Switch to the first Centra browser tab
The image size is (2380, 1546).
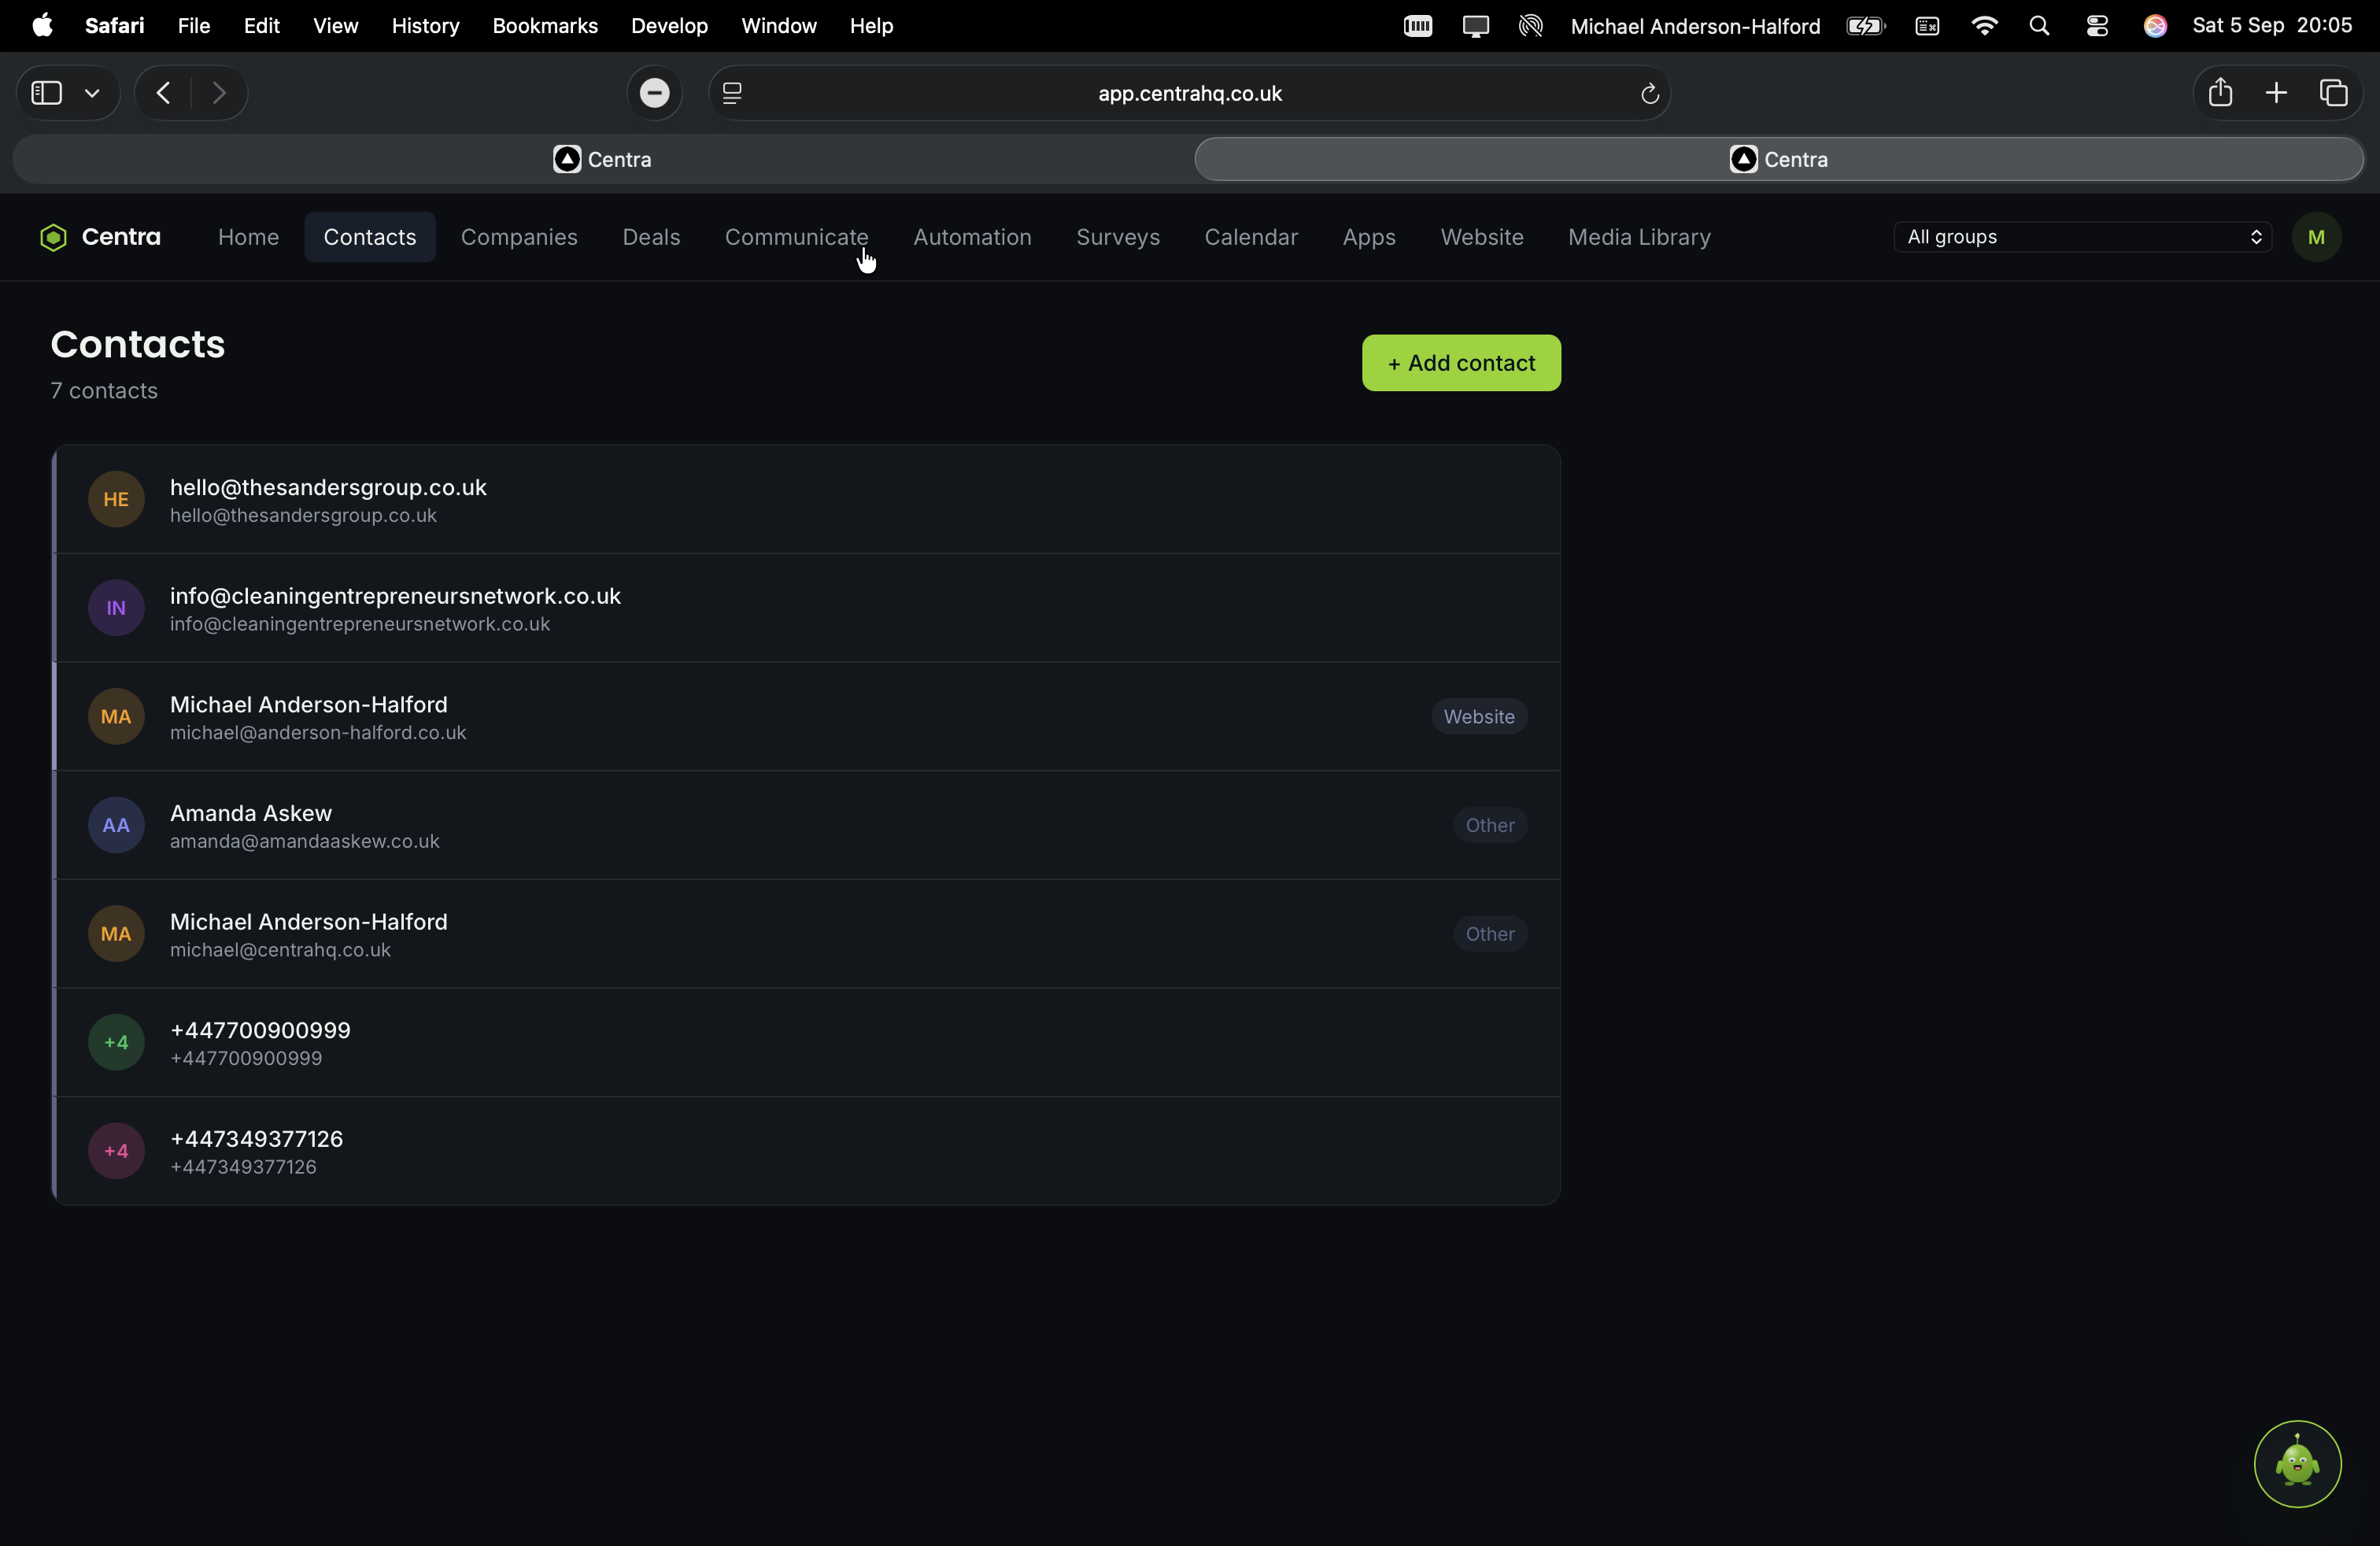pyautogui.click(x=602, y=159)
